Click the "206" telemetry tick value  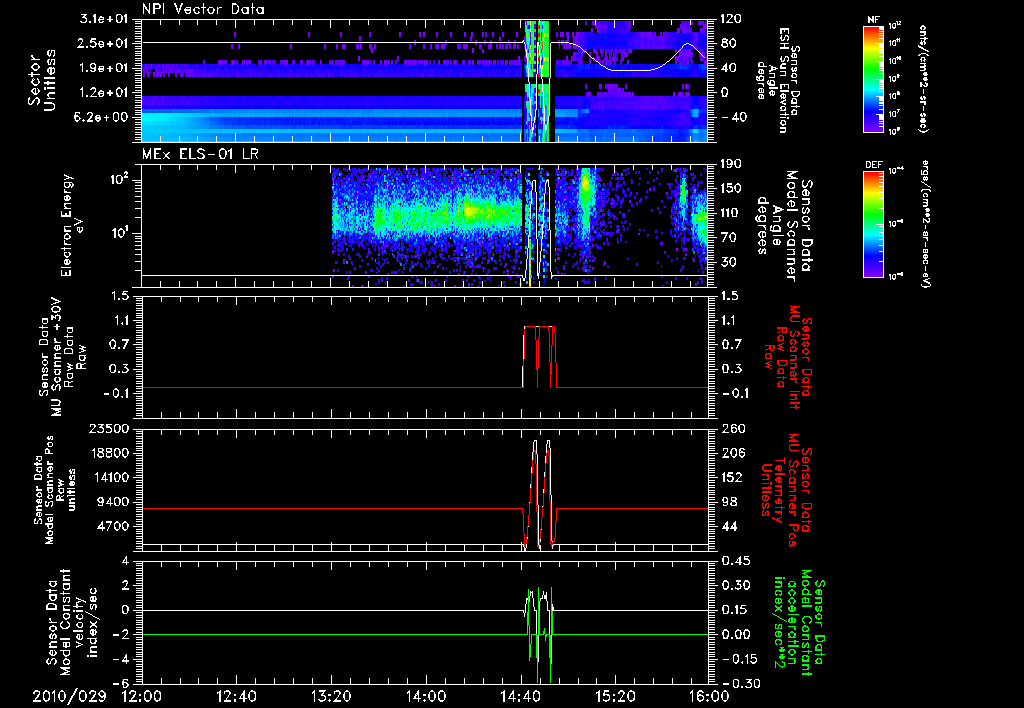point(731,453)
